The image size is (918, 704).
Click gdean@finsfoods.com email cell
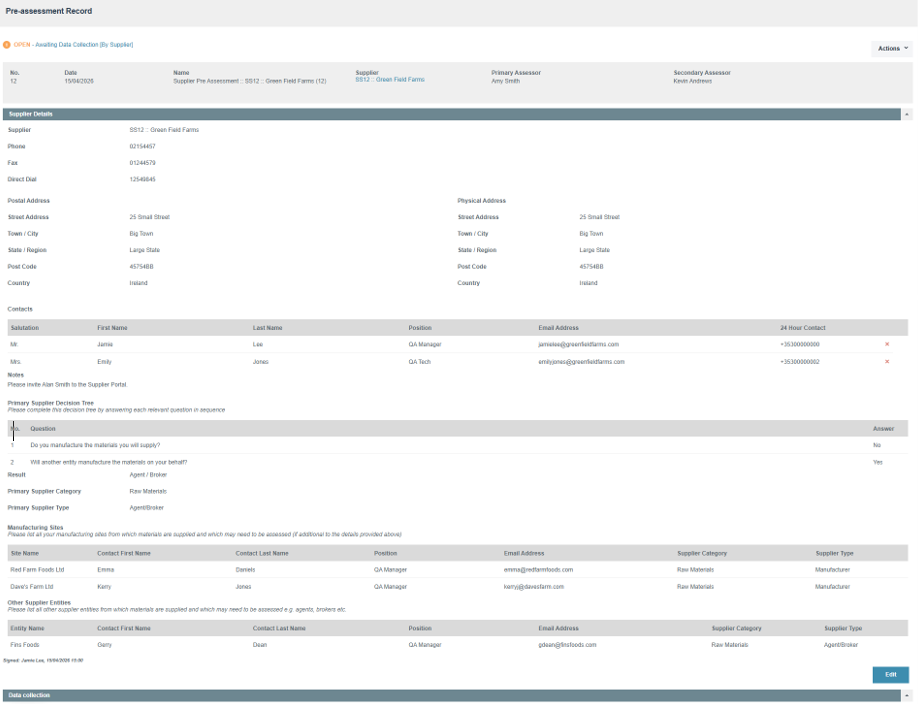click(567, 645)
